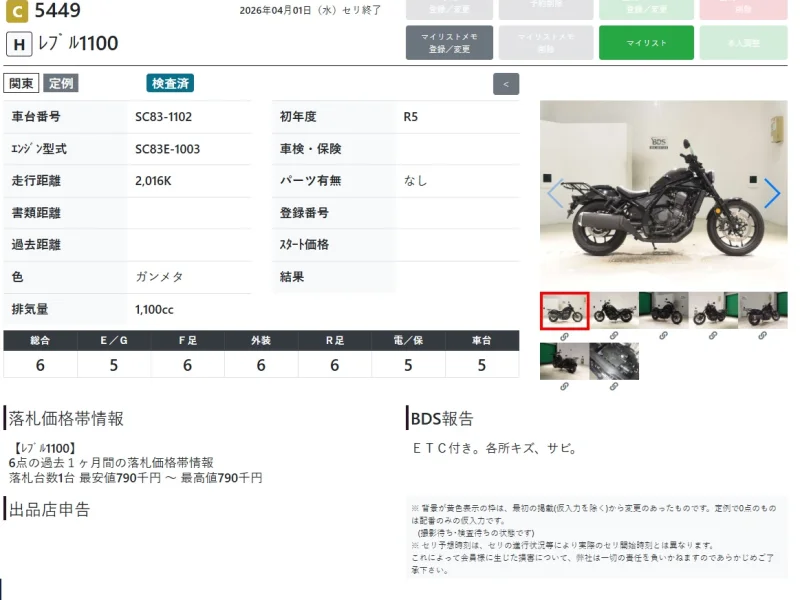
Task: Select the front-right view thumbnail with green door
Action: click(663, 310)
